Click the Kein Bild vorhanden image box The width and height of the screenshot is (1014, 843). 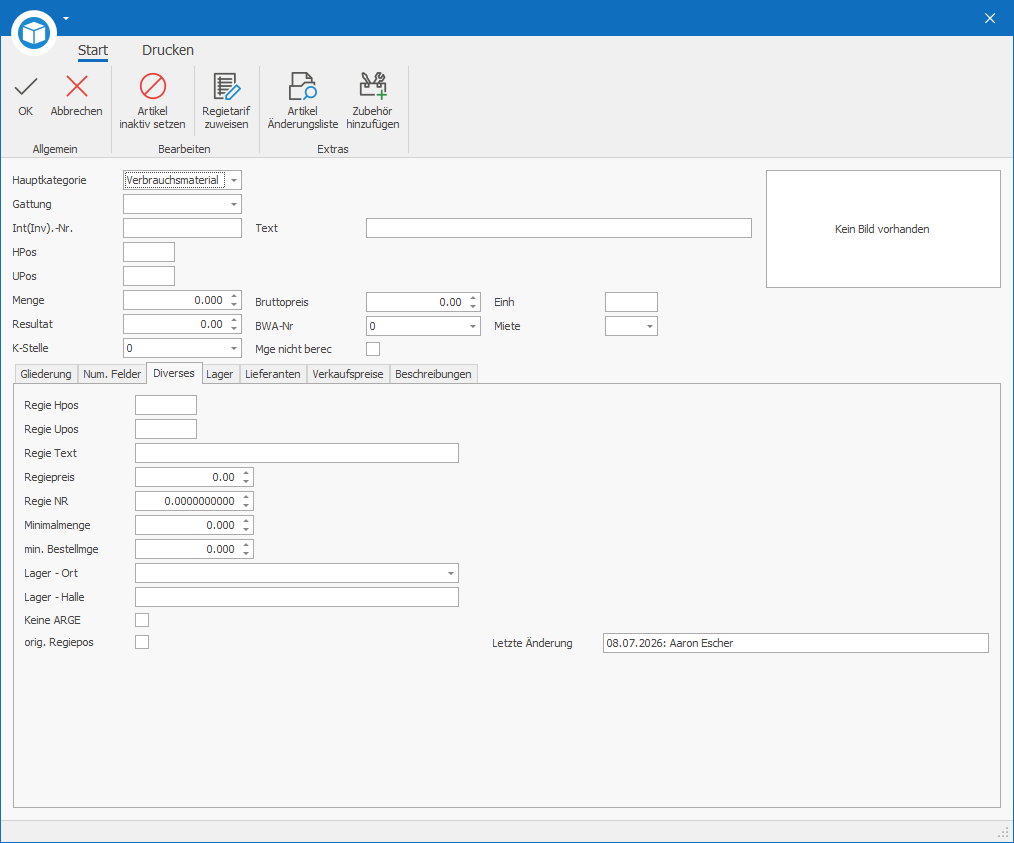tap(883, 229)
